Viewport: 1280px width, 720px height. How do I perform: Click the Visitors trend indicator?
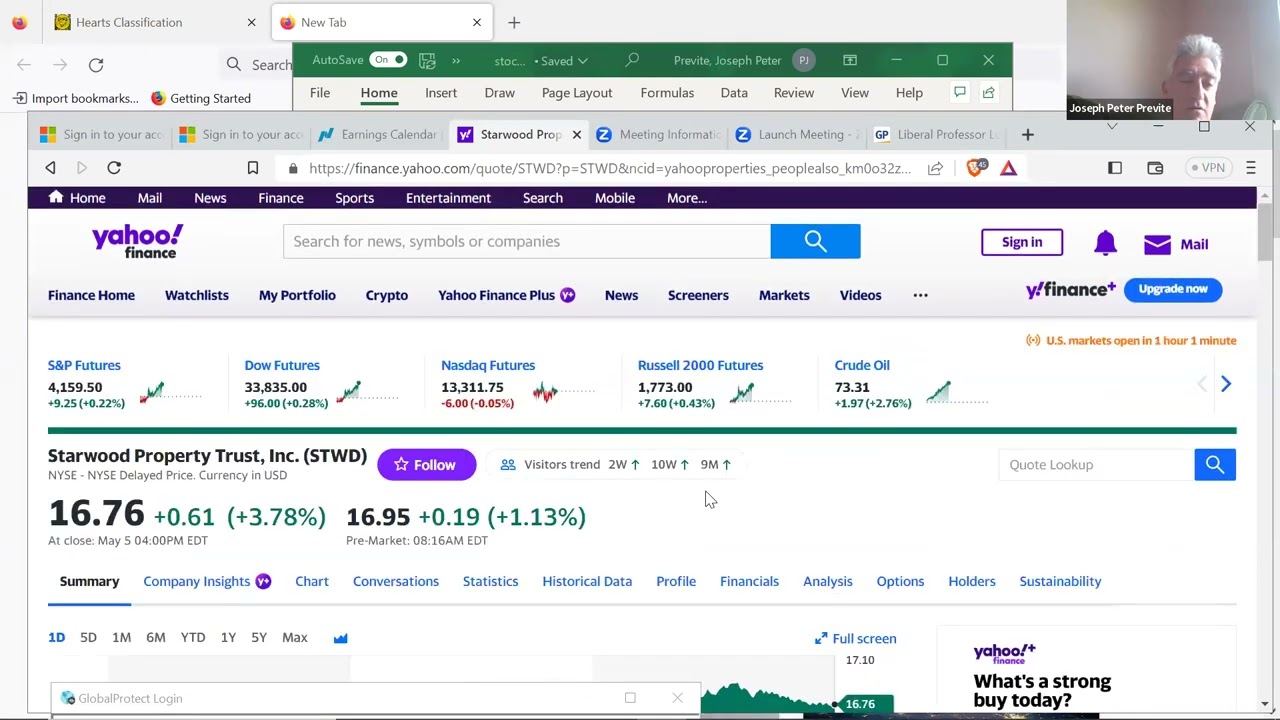[x=616, y=464]
